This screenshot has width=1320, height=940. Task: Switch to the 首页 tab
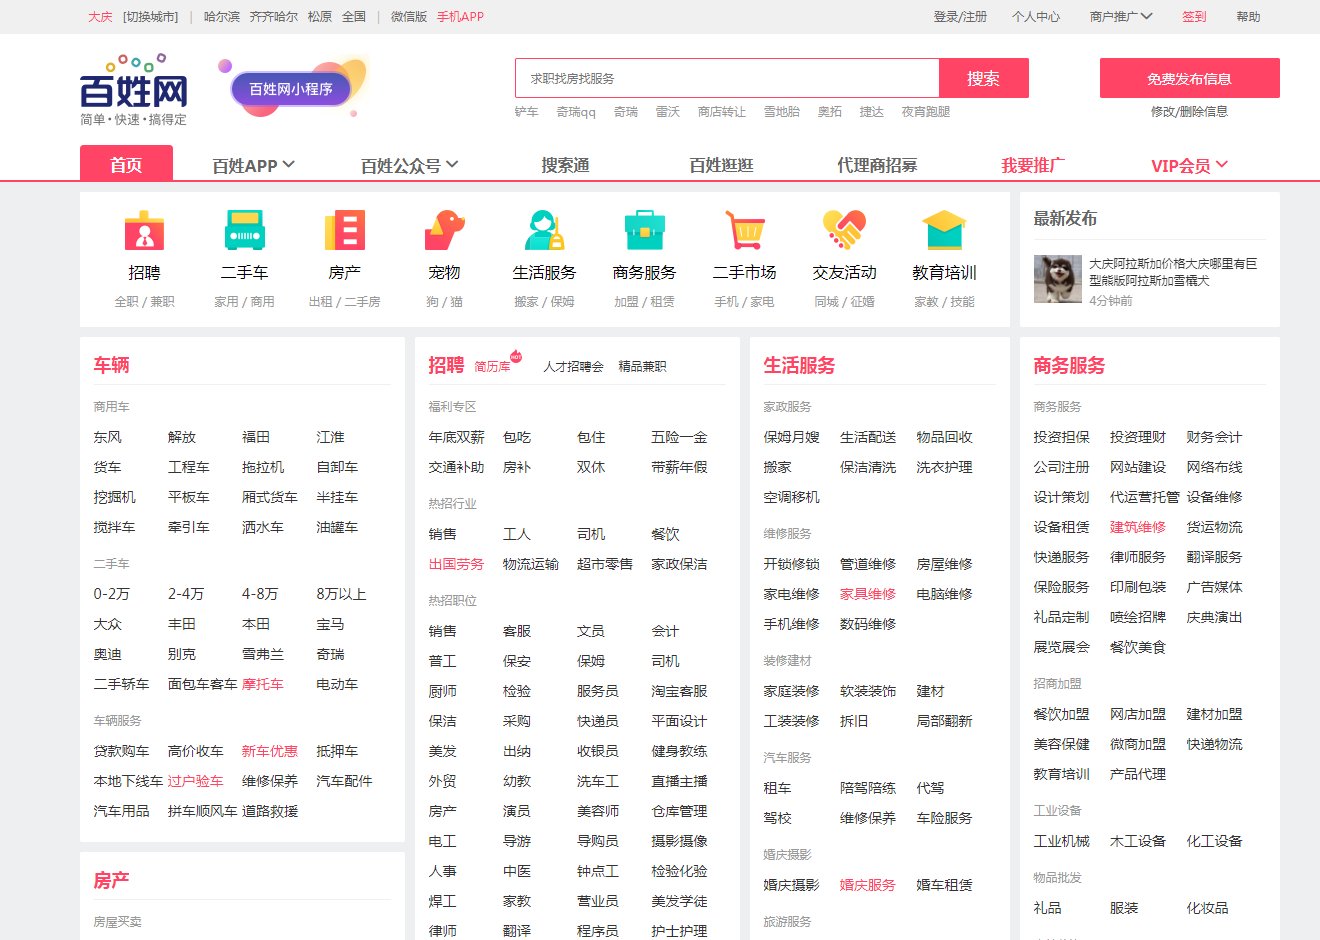click(126, 163)
